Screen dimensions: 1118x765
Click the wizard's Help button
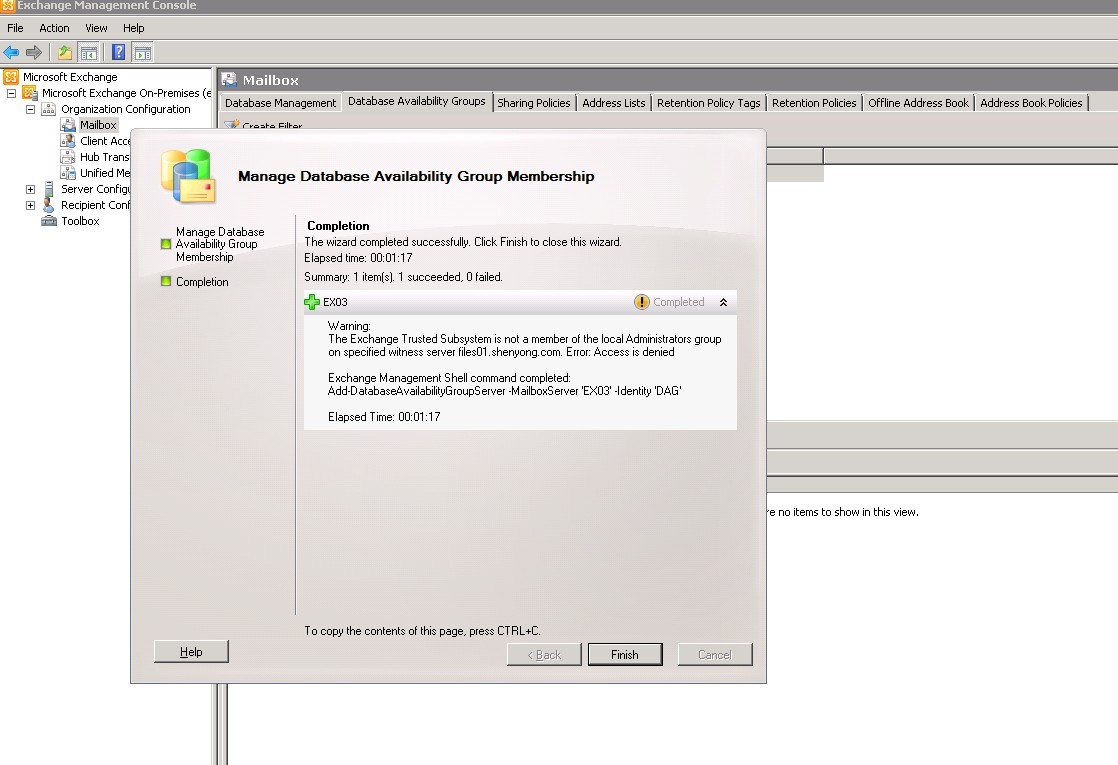[191, 652]
